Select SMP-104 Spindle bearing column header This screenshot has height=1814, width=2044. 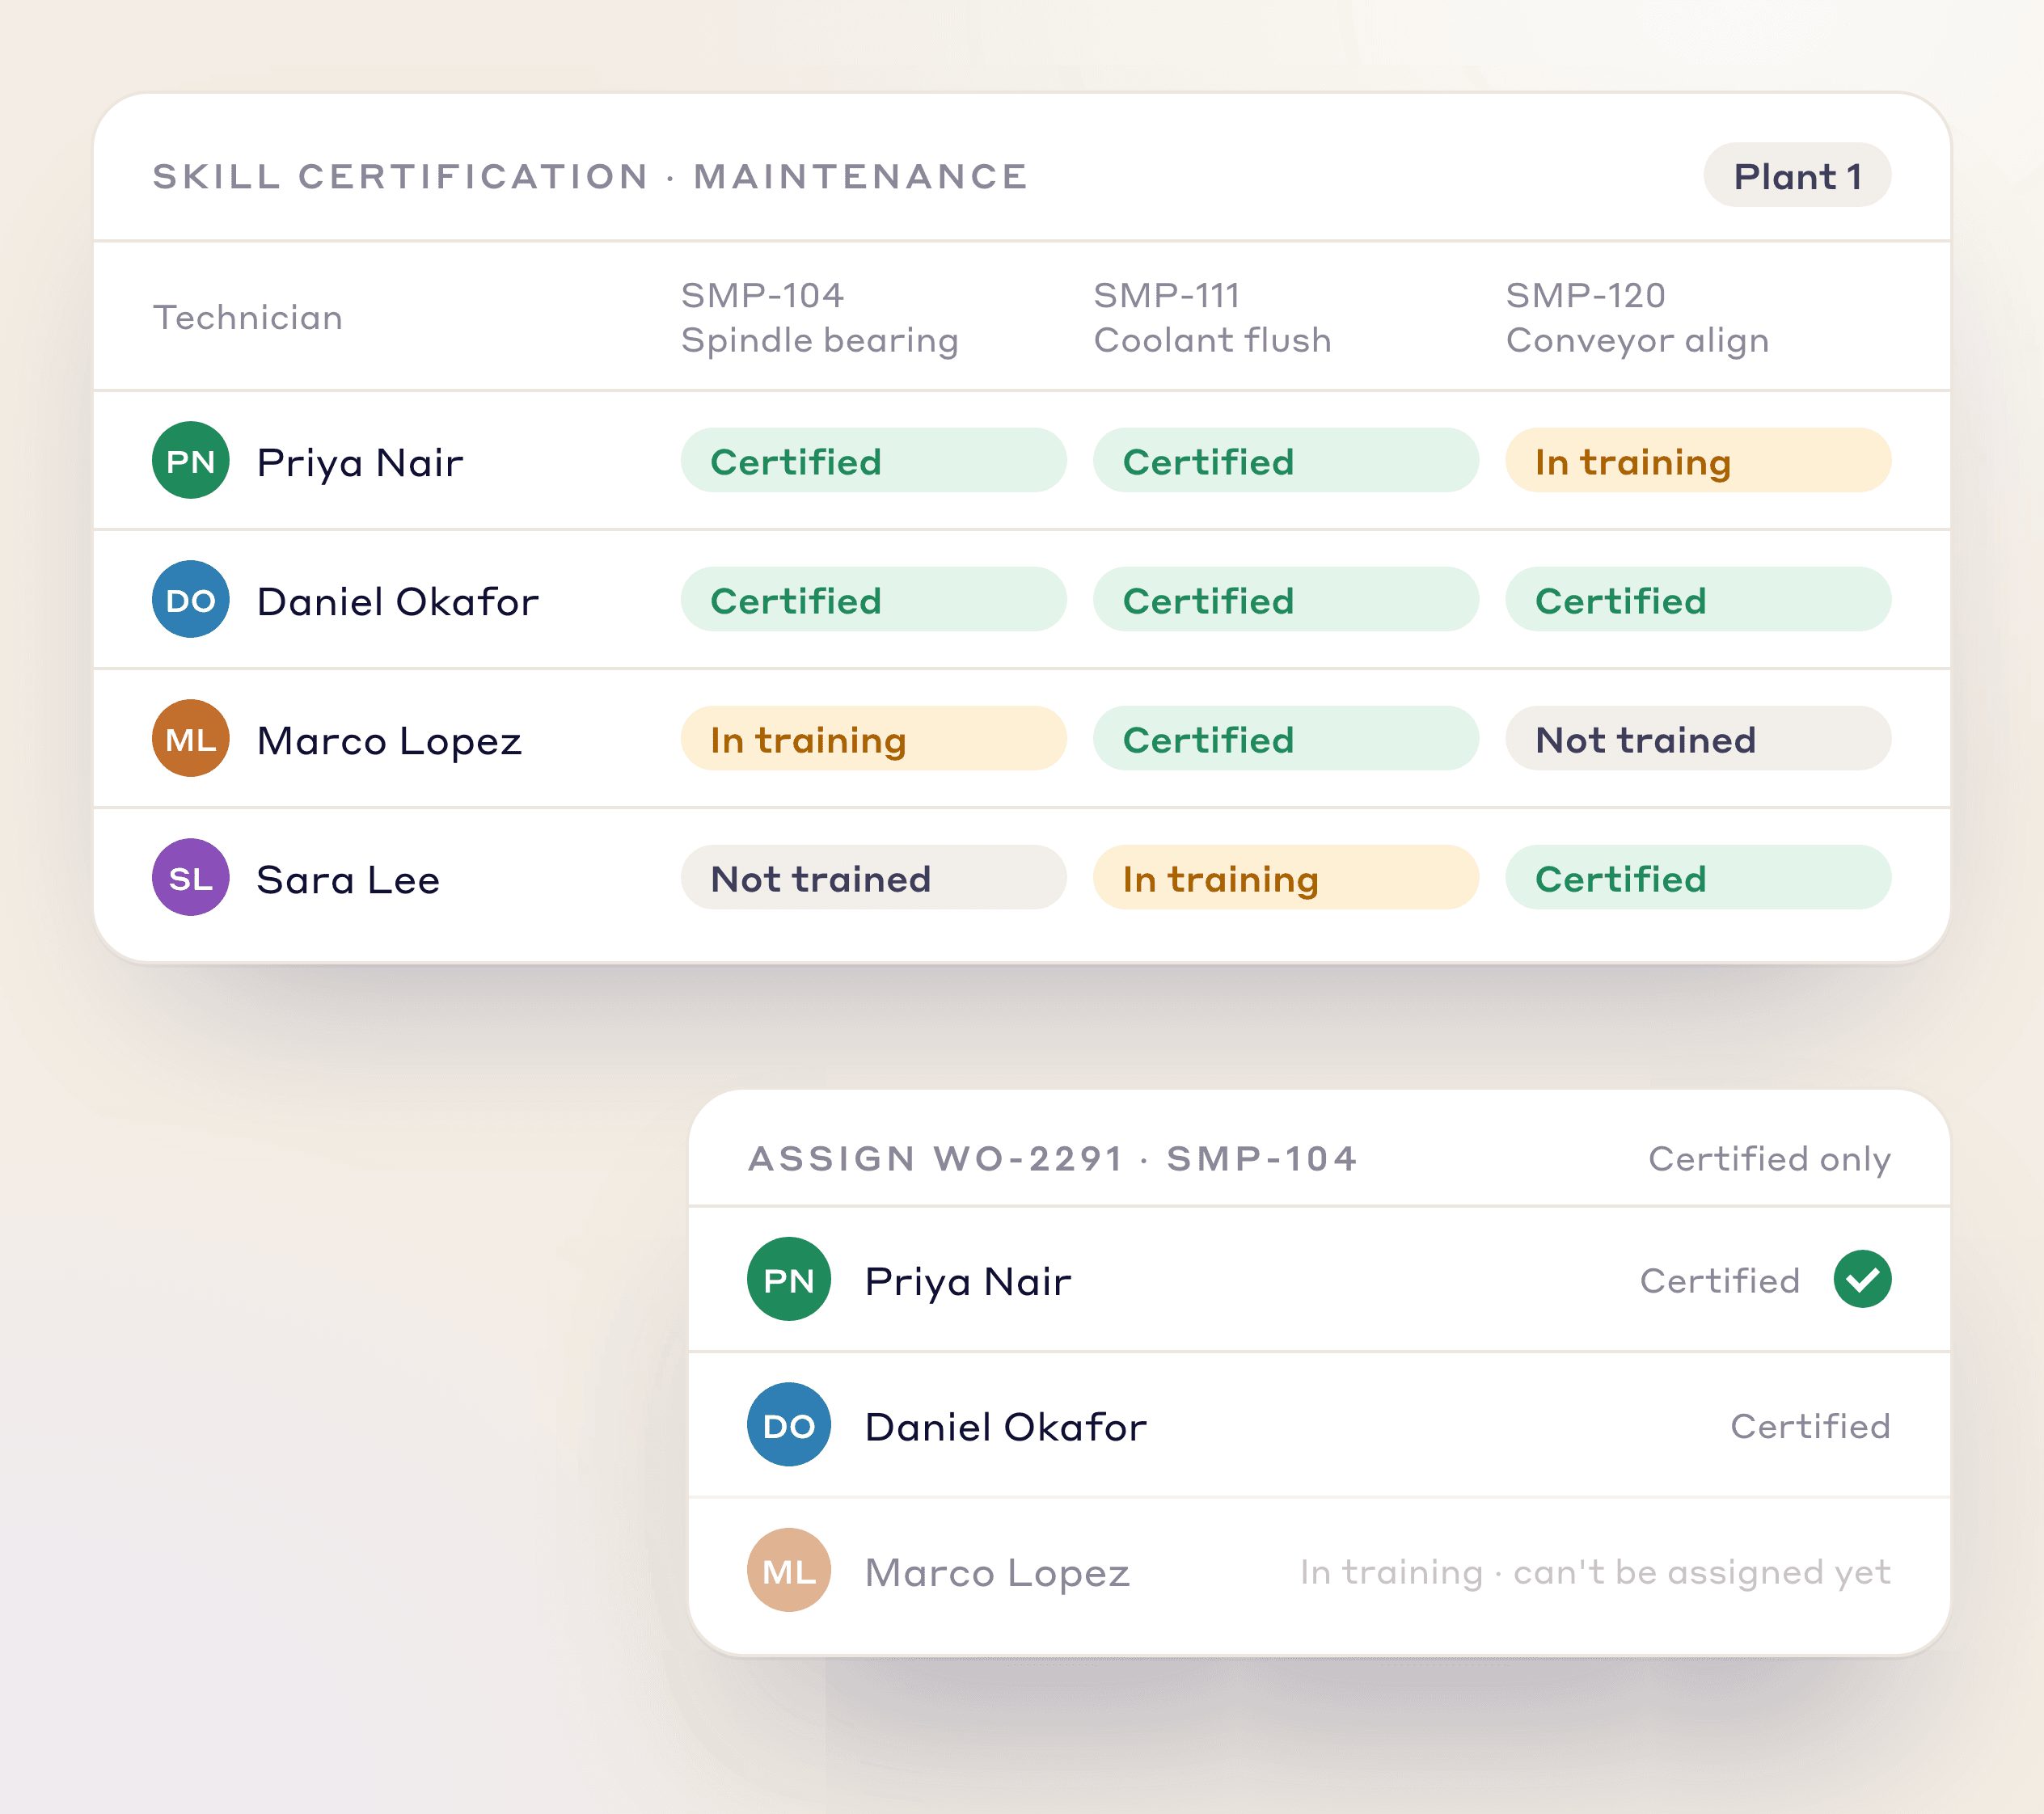[820, 318]
